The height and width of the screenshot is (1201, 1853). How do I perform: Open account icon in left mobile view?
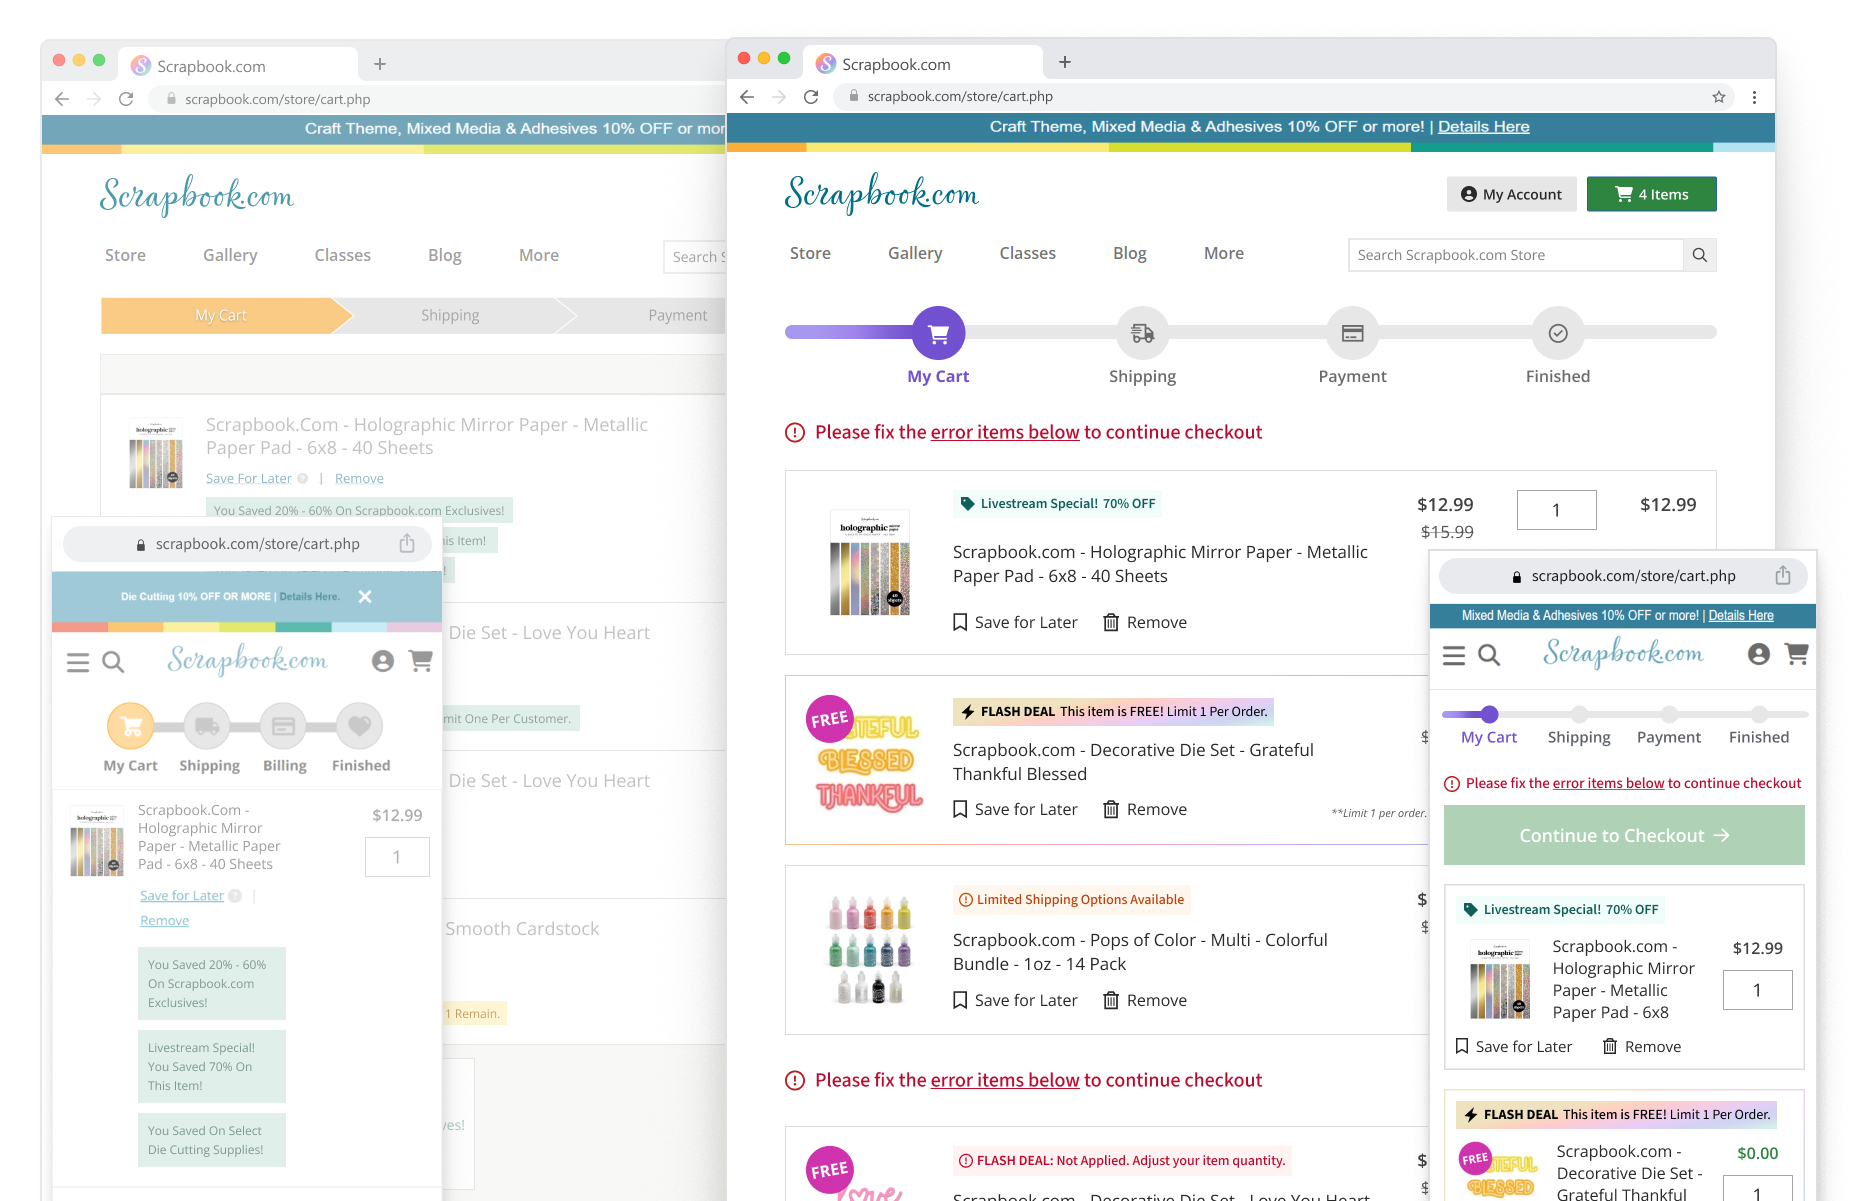coord(382,661)
